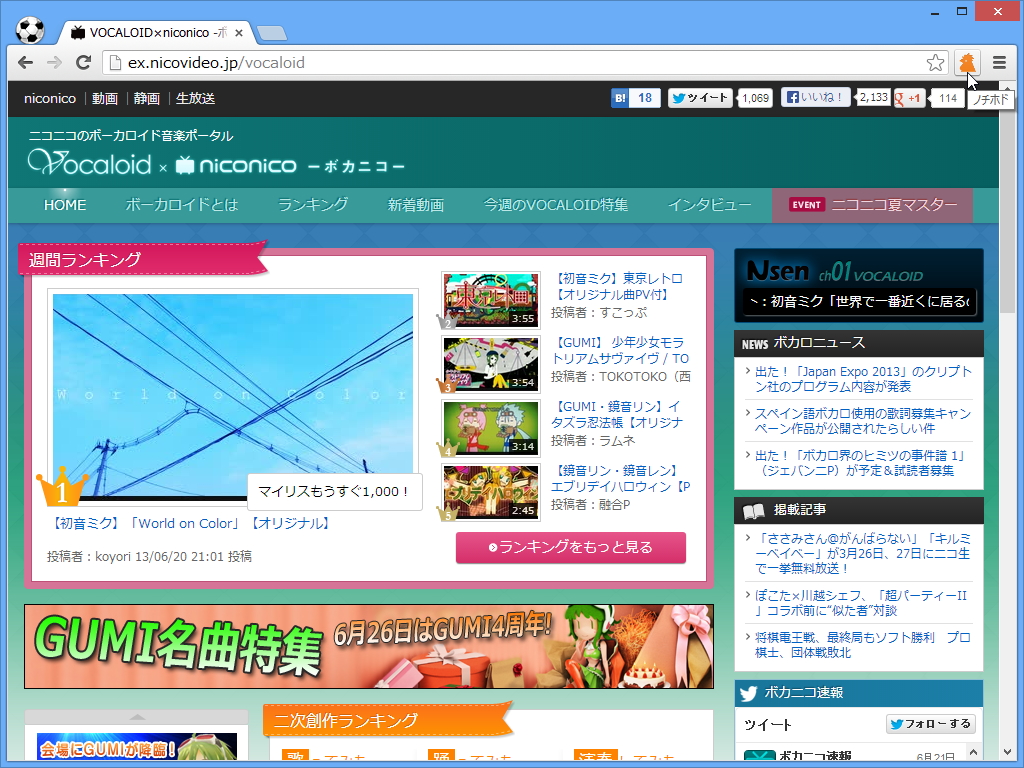Select the HOME tab
Screen dimensions: 1024x768
(x=64, y=204)
